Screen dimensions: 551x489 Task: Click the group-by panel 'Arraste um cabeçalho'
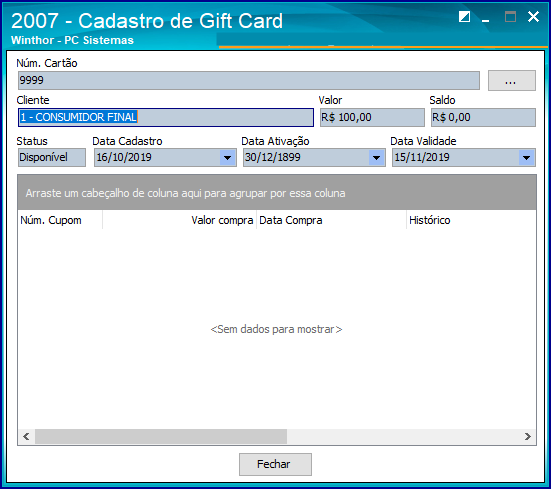[277, 193]
